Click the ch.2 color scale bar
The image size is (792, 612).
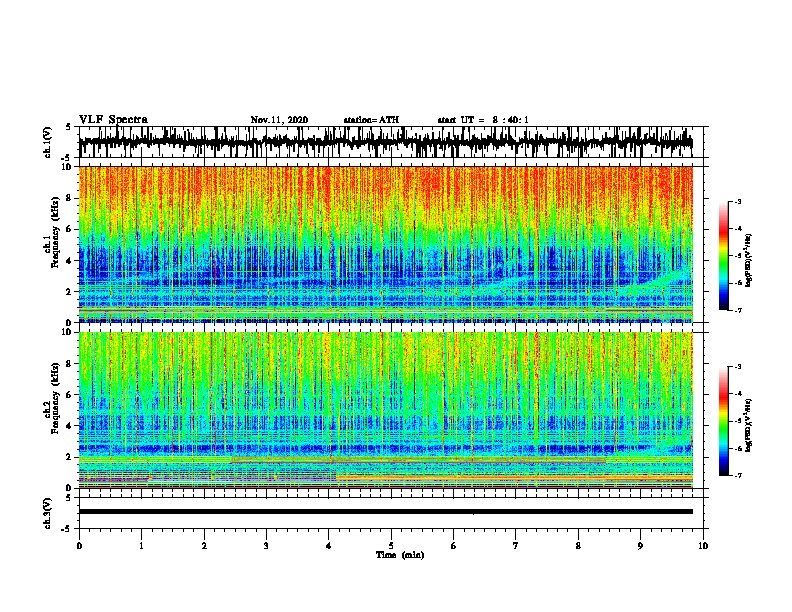tap(723, 421)
